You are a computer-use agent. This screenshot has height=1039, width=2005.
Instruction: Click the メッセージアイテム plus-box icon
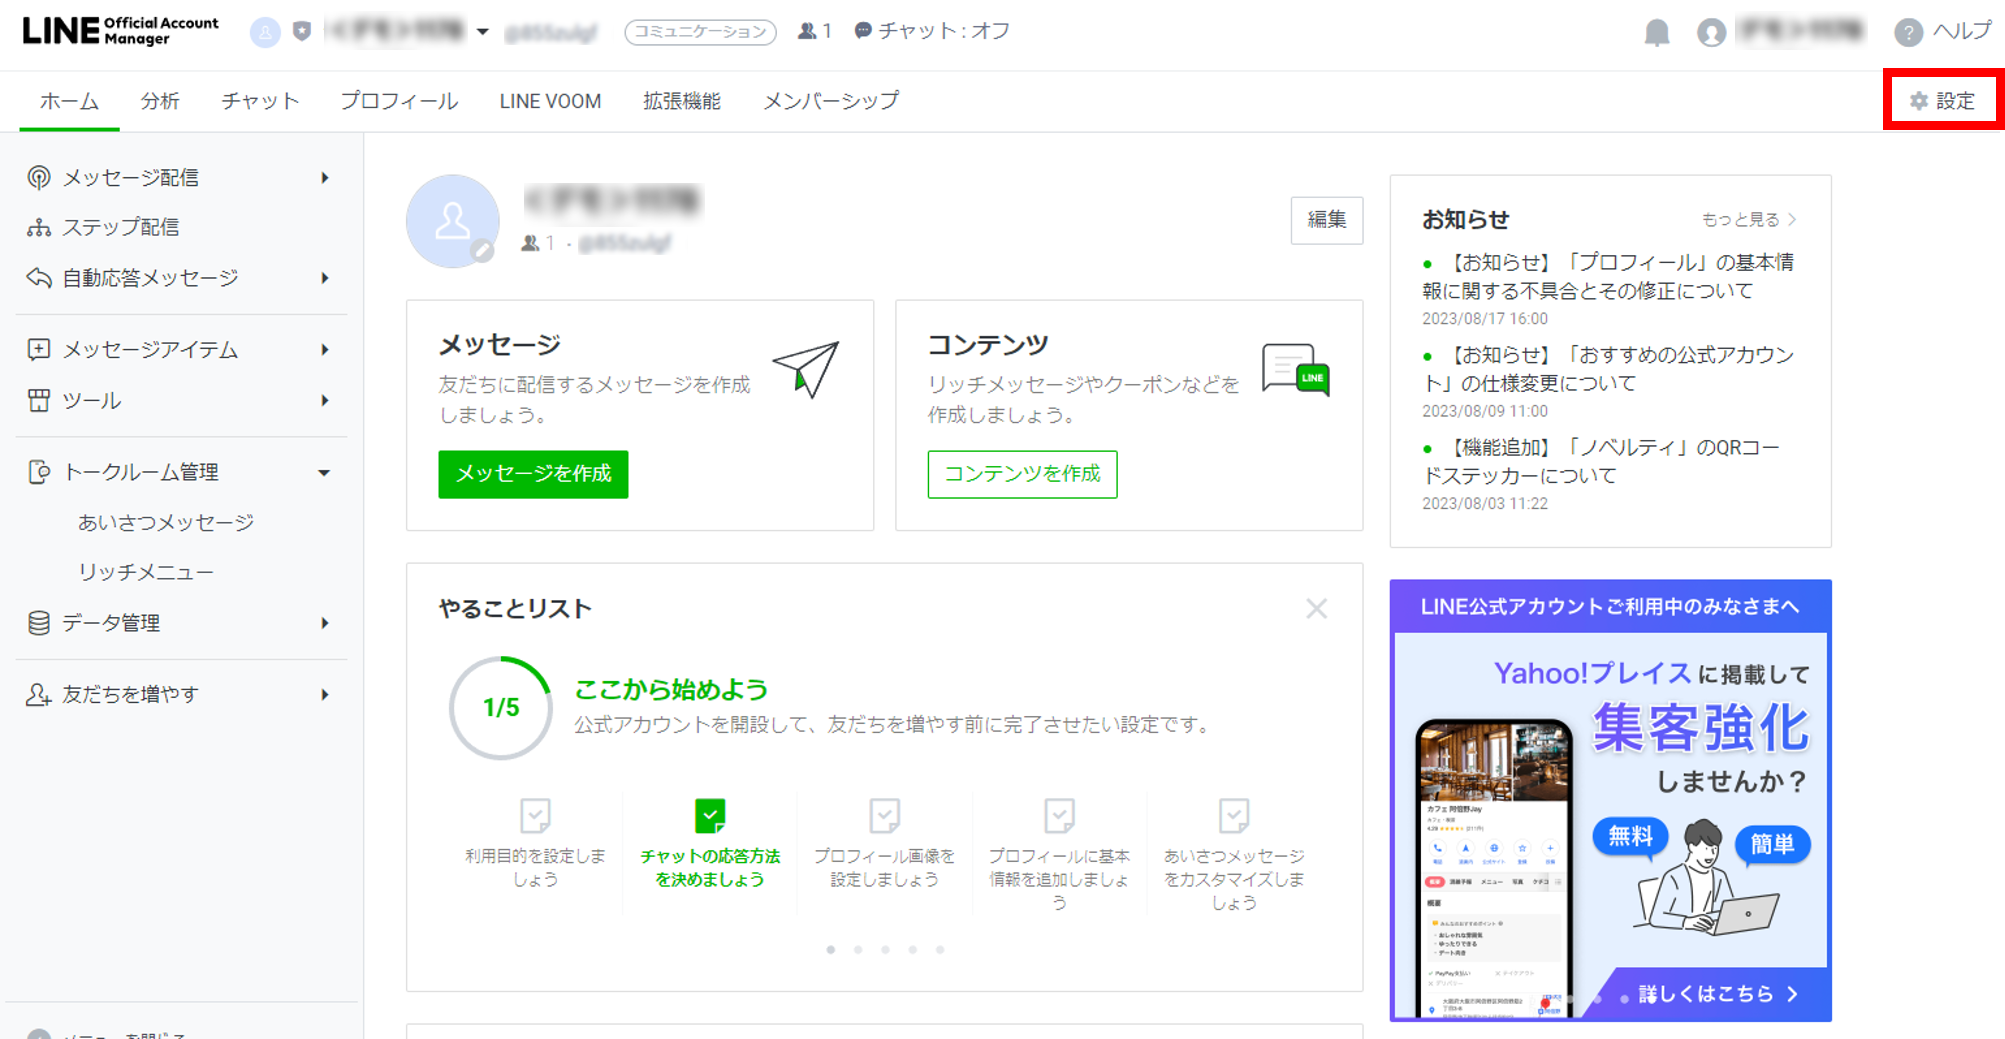point(39,349)
